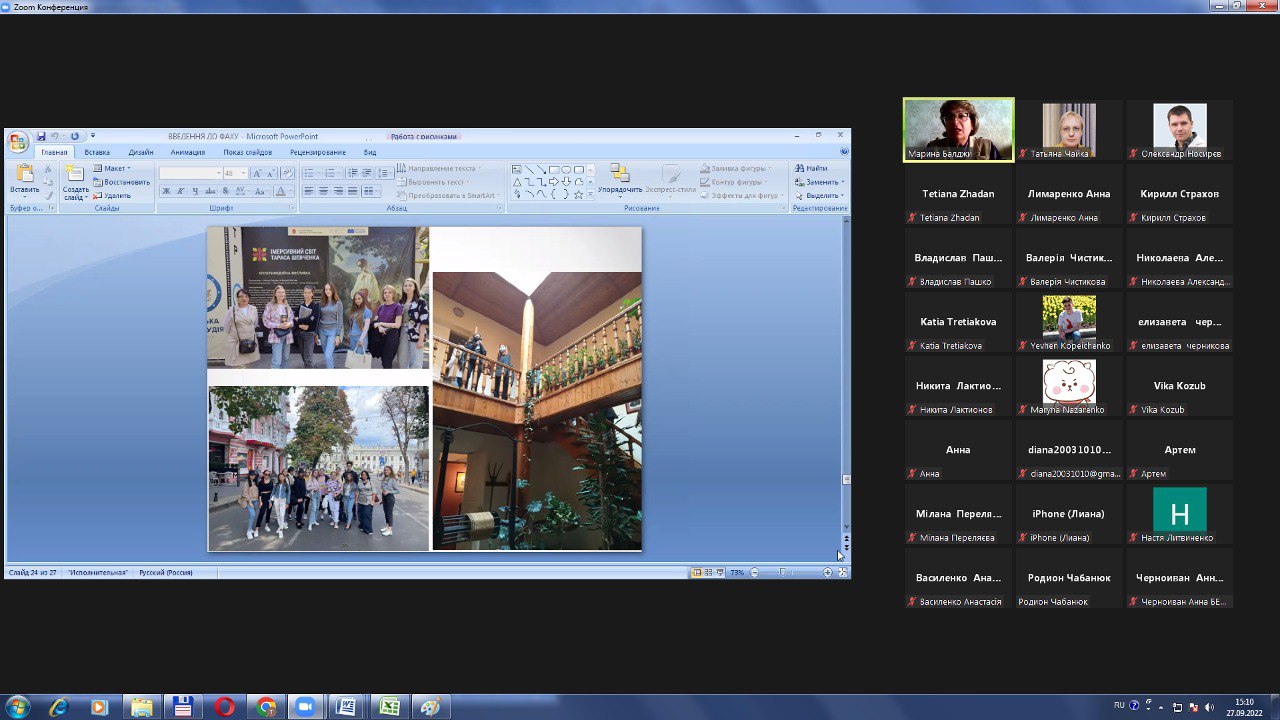Toggle underline (Ч) formatting

click(x=194, y=191)
